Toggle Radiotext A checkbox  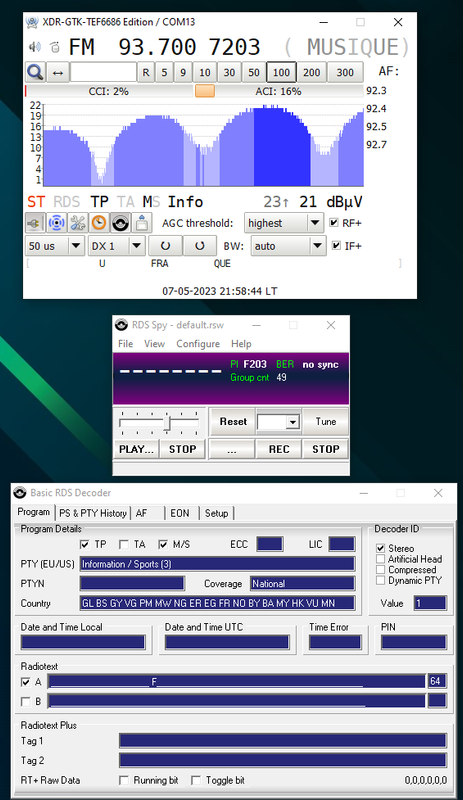pyautogui.click(x=26, y=682)
